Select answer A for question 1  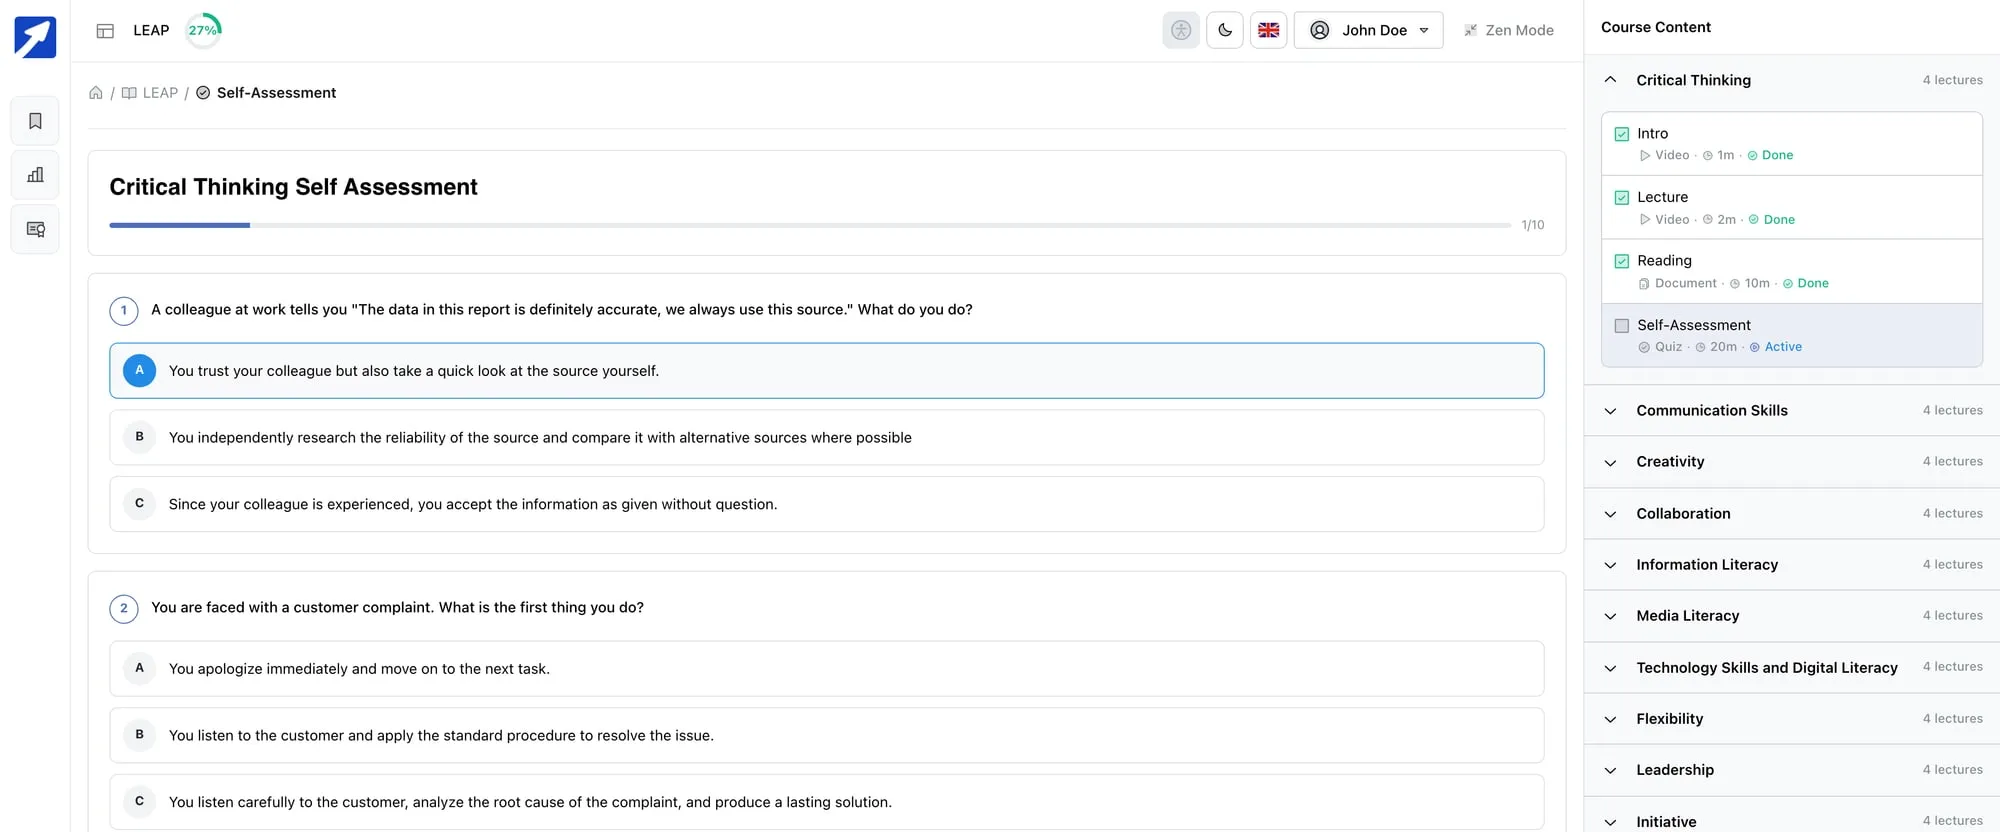826,371
